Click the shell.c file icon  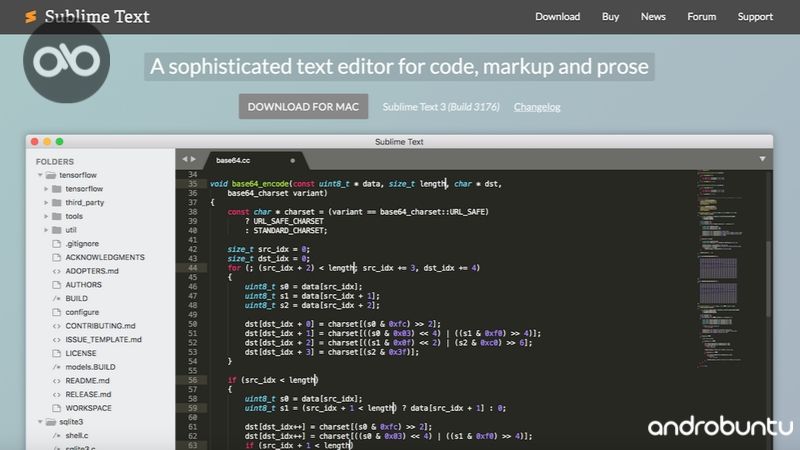57,436
